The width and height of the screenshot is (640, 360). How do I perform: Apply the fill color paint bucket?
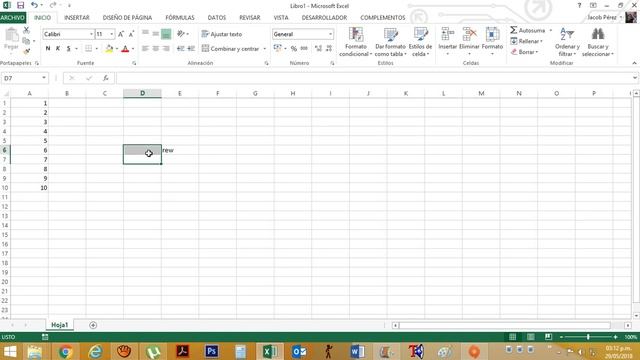tap(109, 49)
